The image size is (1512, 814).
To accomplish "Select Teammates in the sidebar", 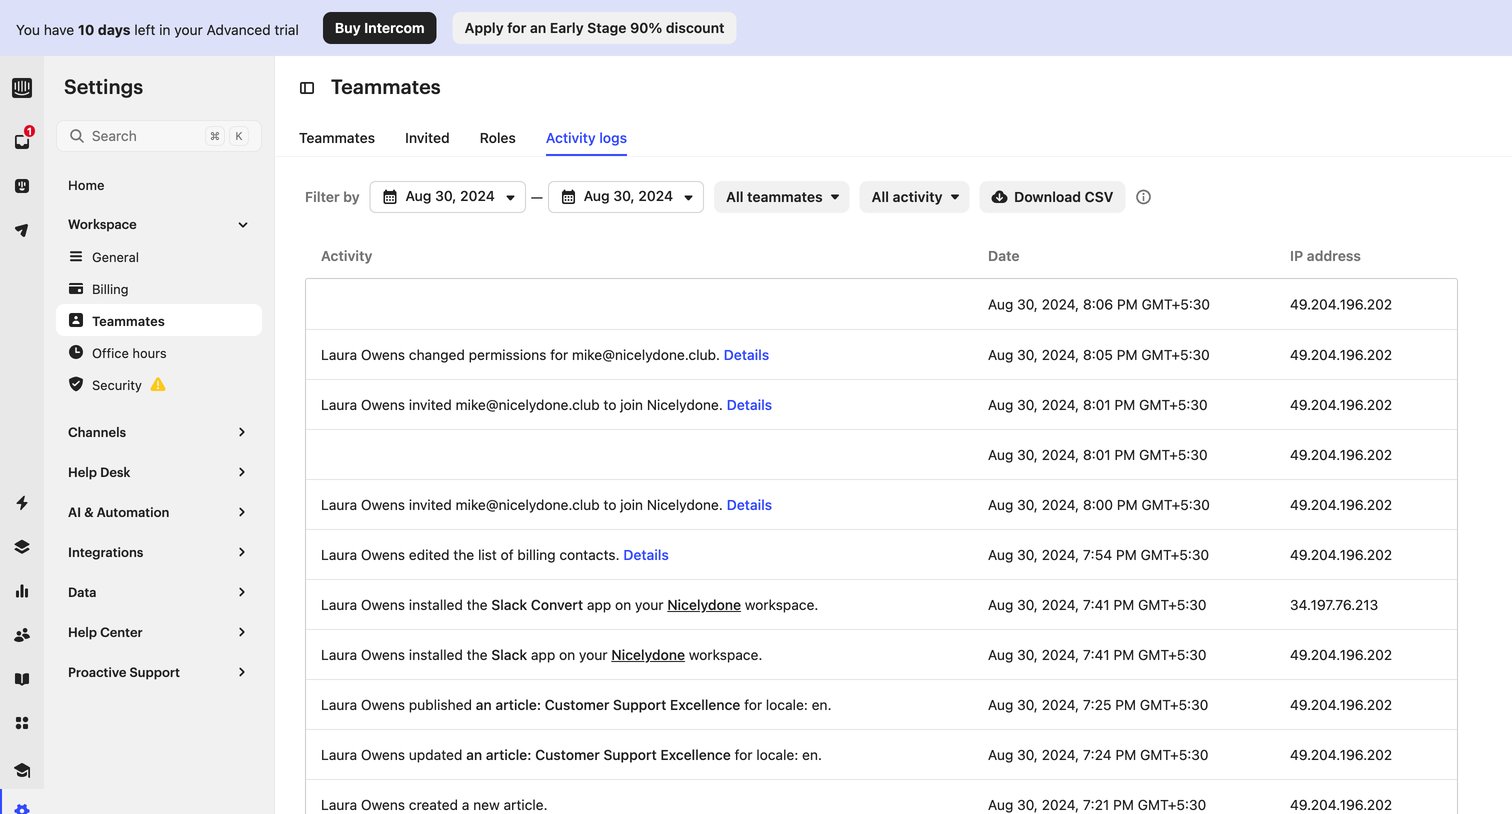I will pyautogui.click(x=159, y=321).
